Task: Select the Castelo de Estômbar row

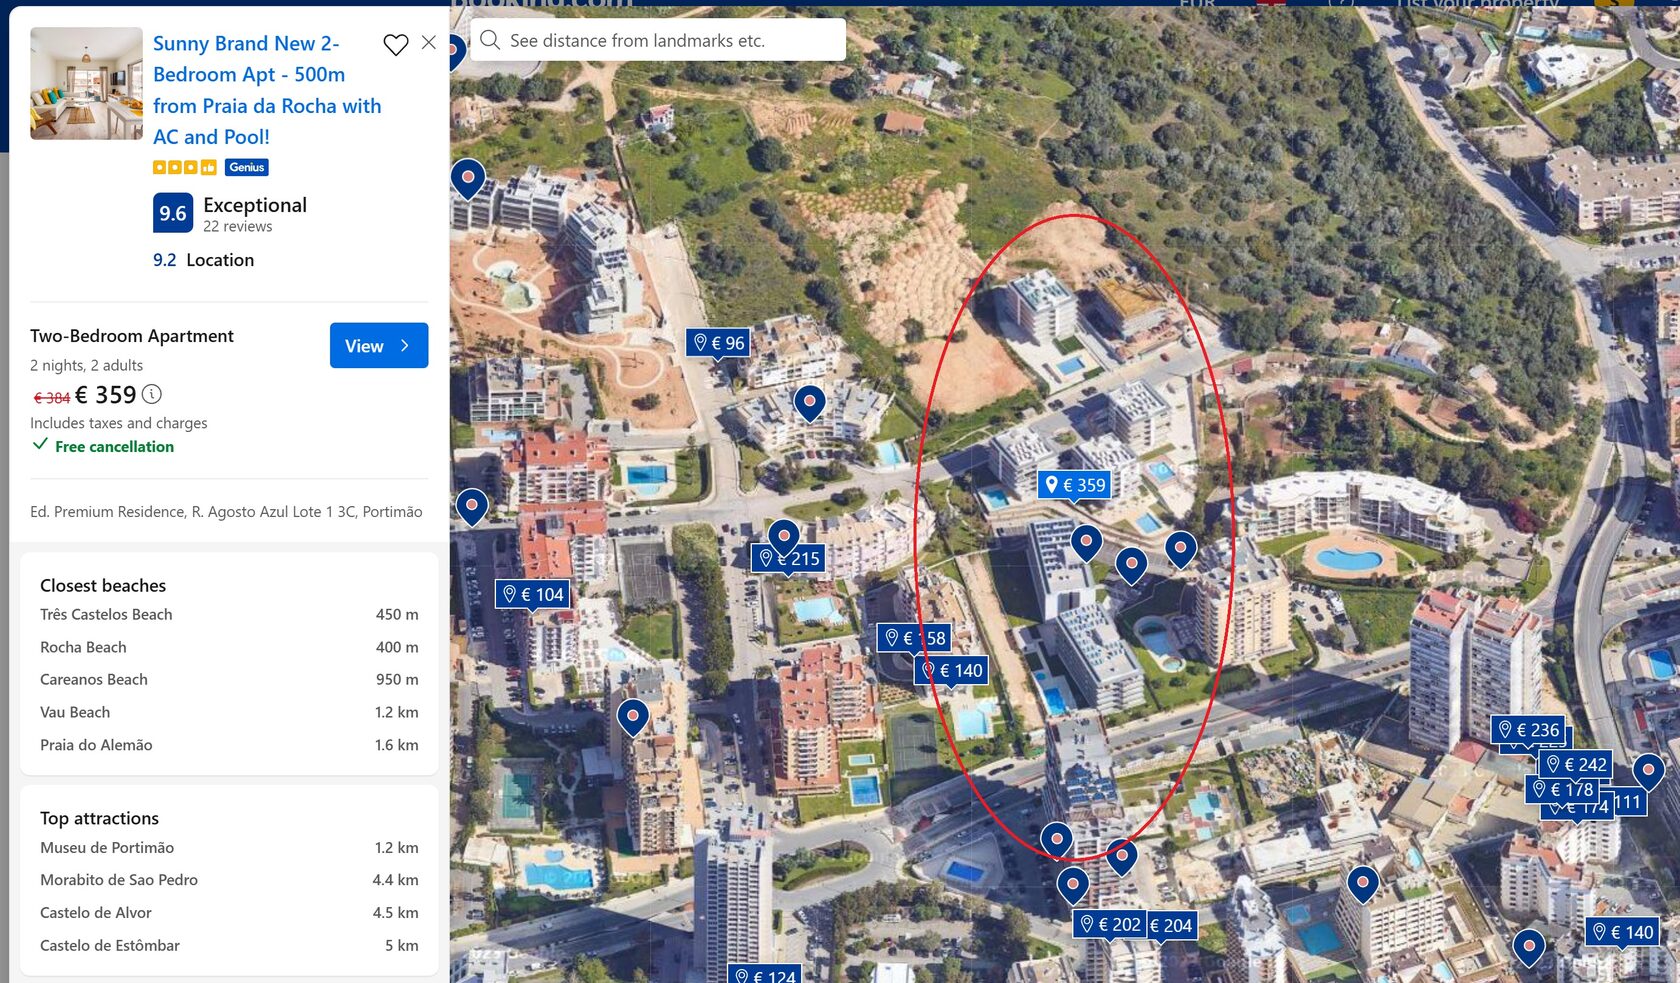Action: pyautogui.click(x=229, y=945)
